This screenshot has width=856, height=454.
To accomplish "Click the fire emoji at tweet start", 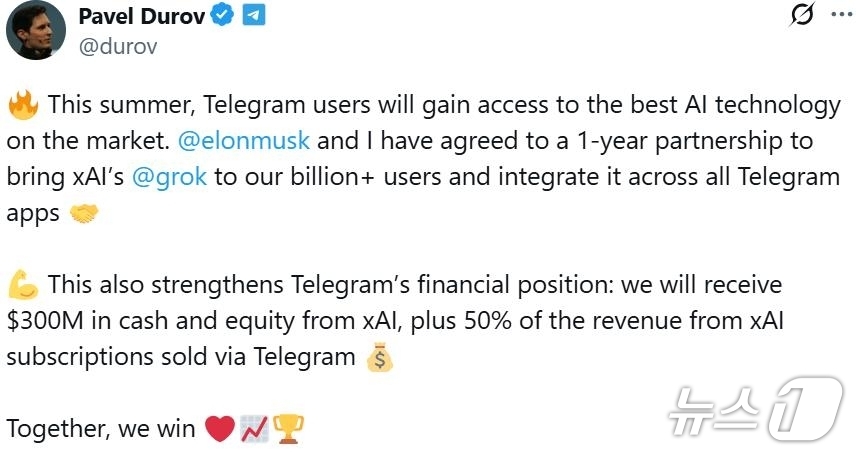I will click(x=23, y=105).
